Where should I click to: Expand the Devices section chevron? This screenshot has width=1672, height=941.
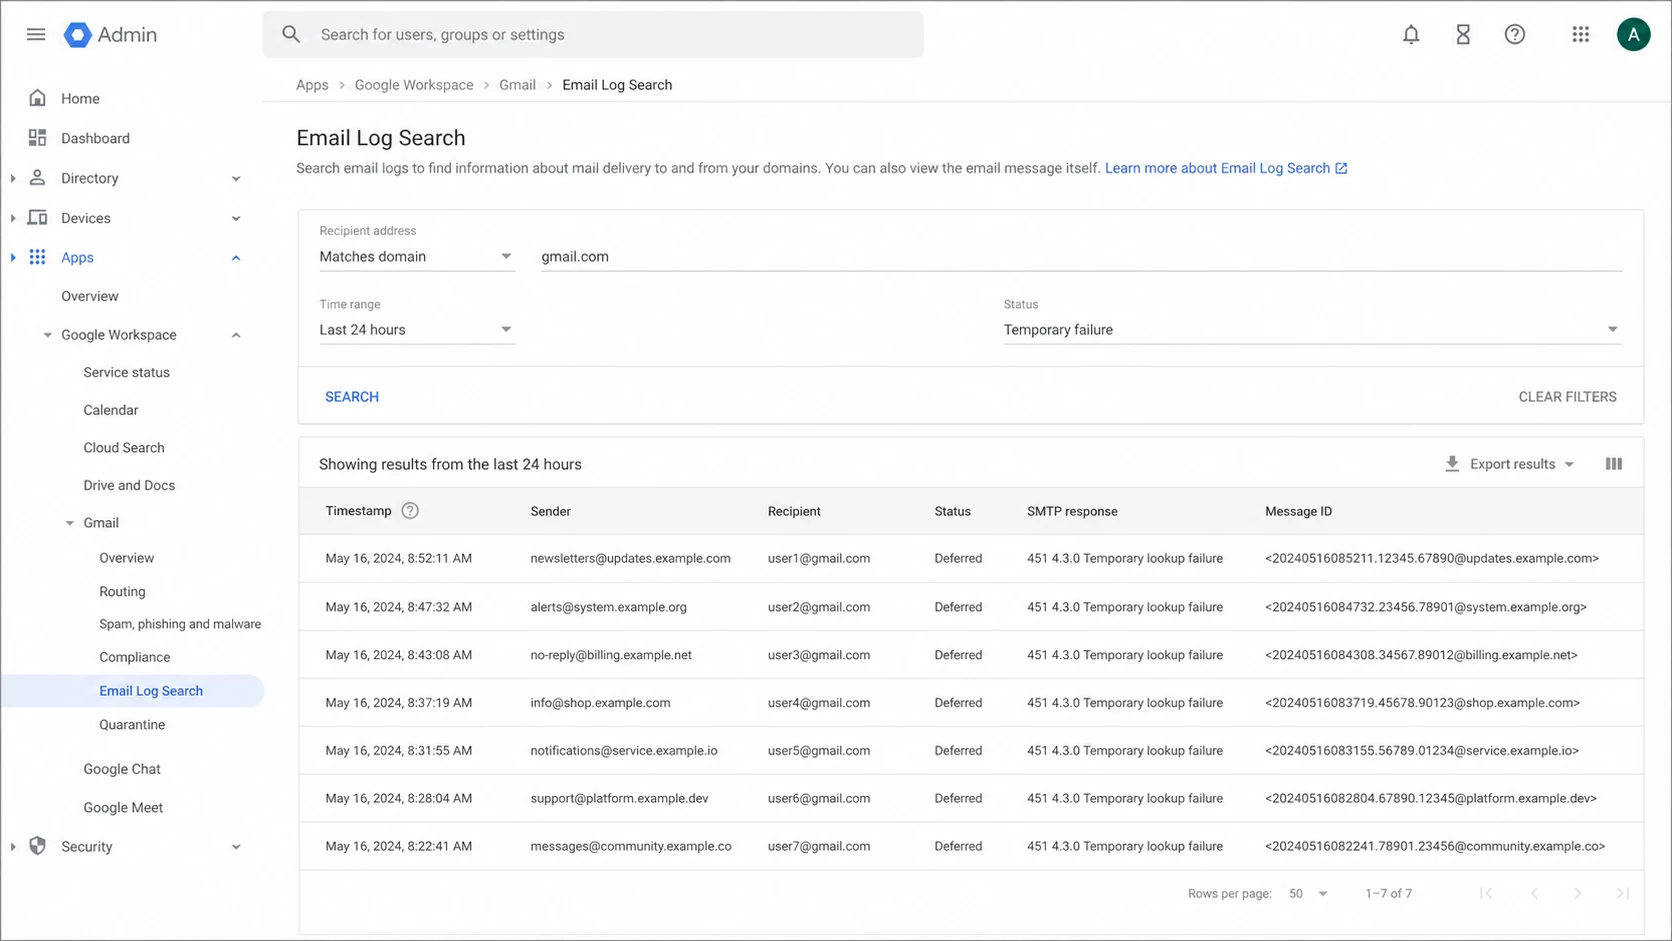point(236,219)
